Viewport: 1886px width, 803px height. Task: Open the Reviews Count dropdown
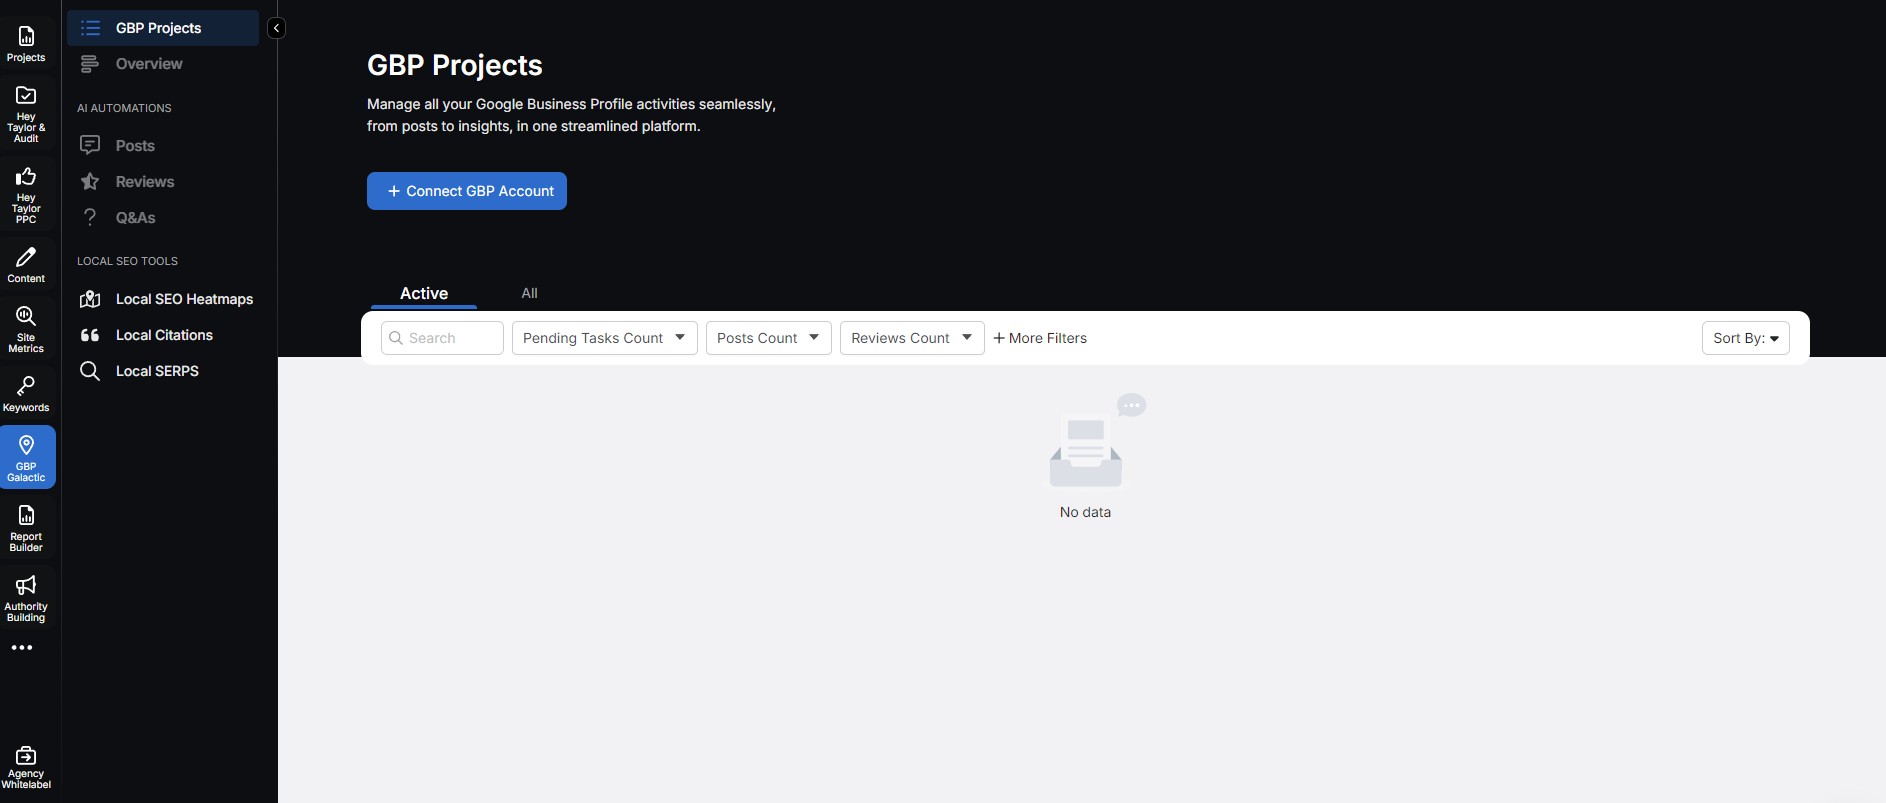[911, 338]
